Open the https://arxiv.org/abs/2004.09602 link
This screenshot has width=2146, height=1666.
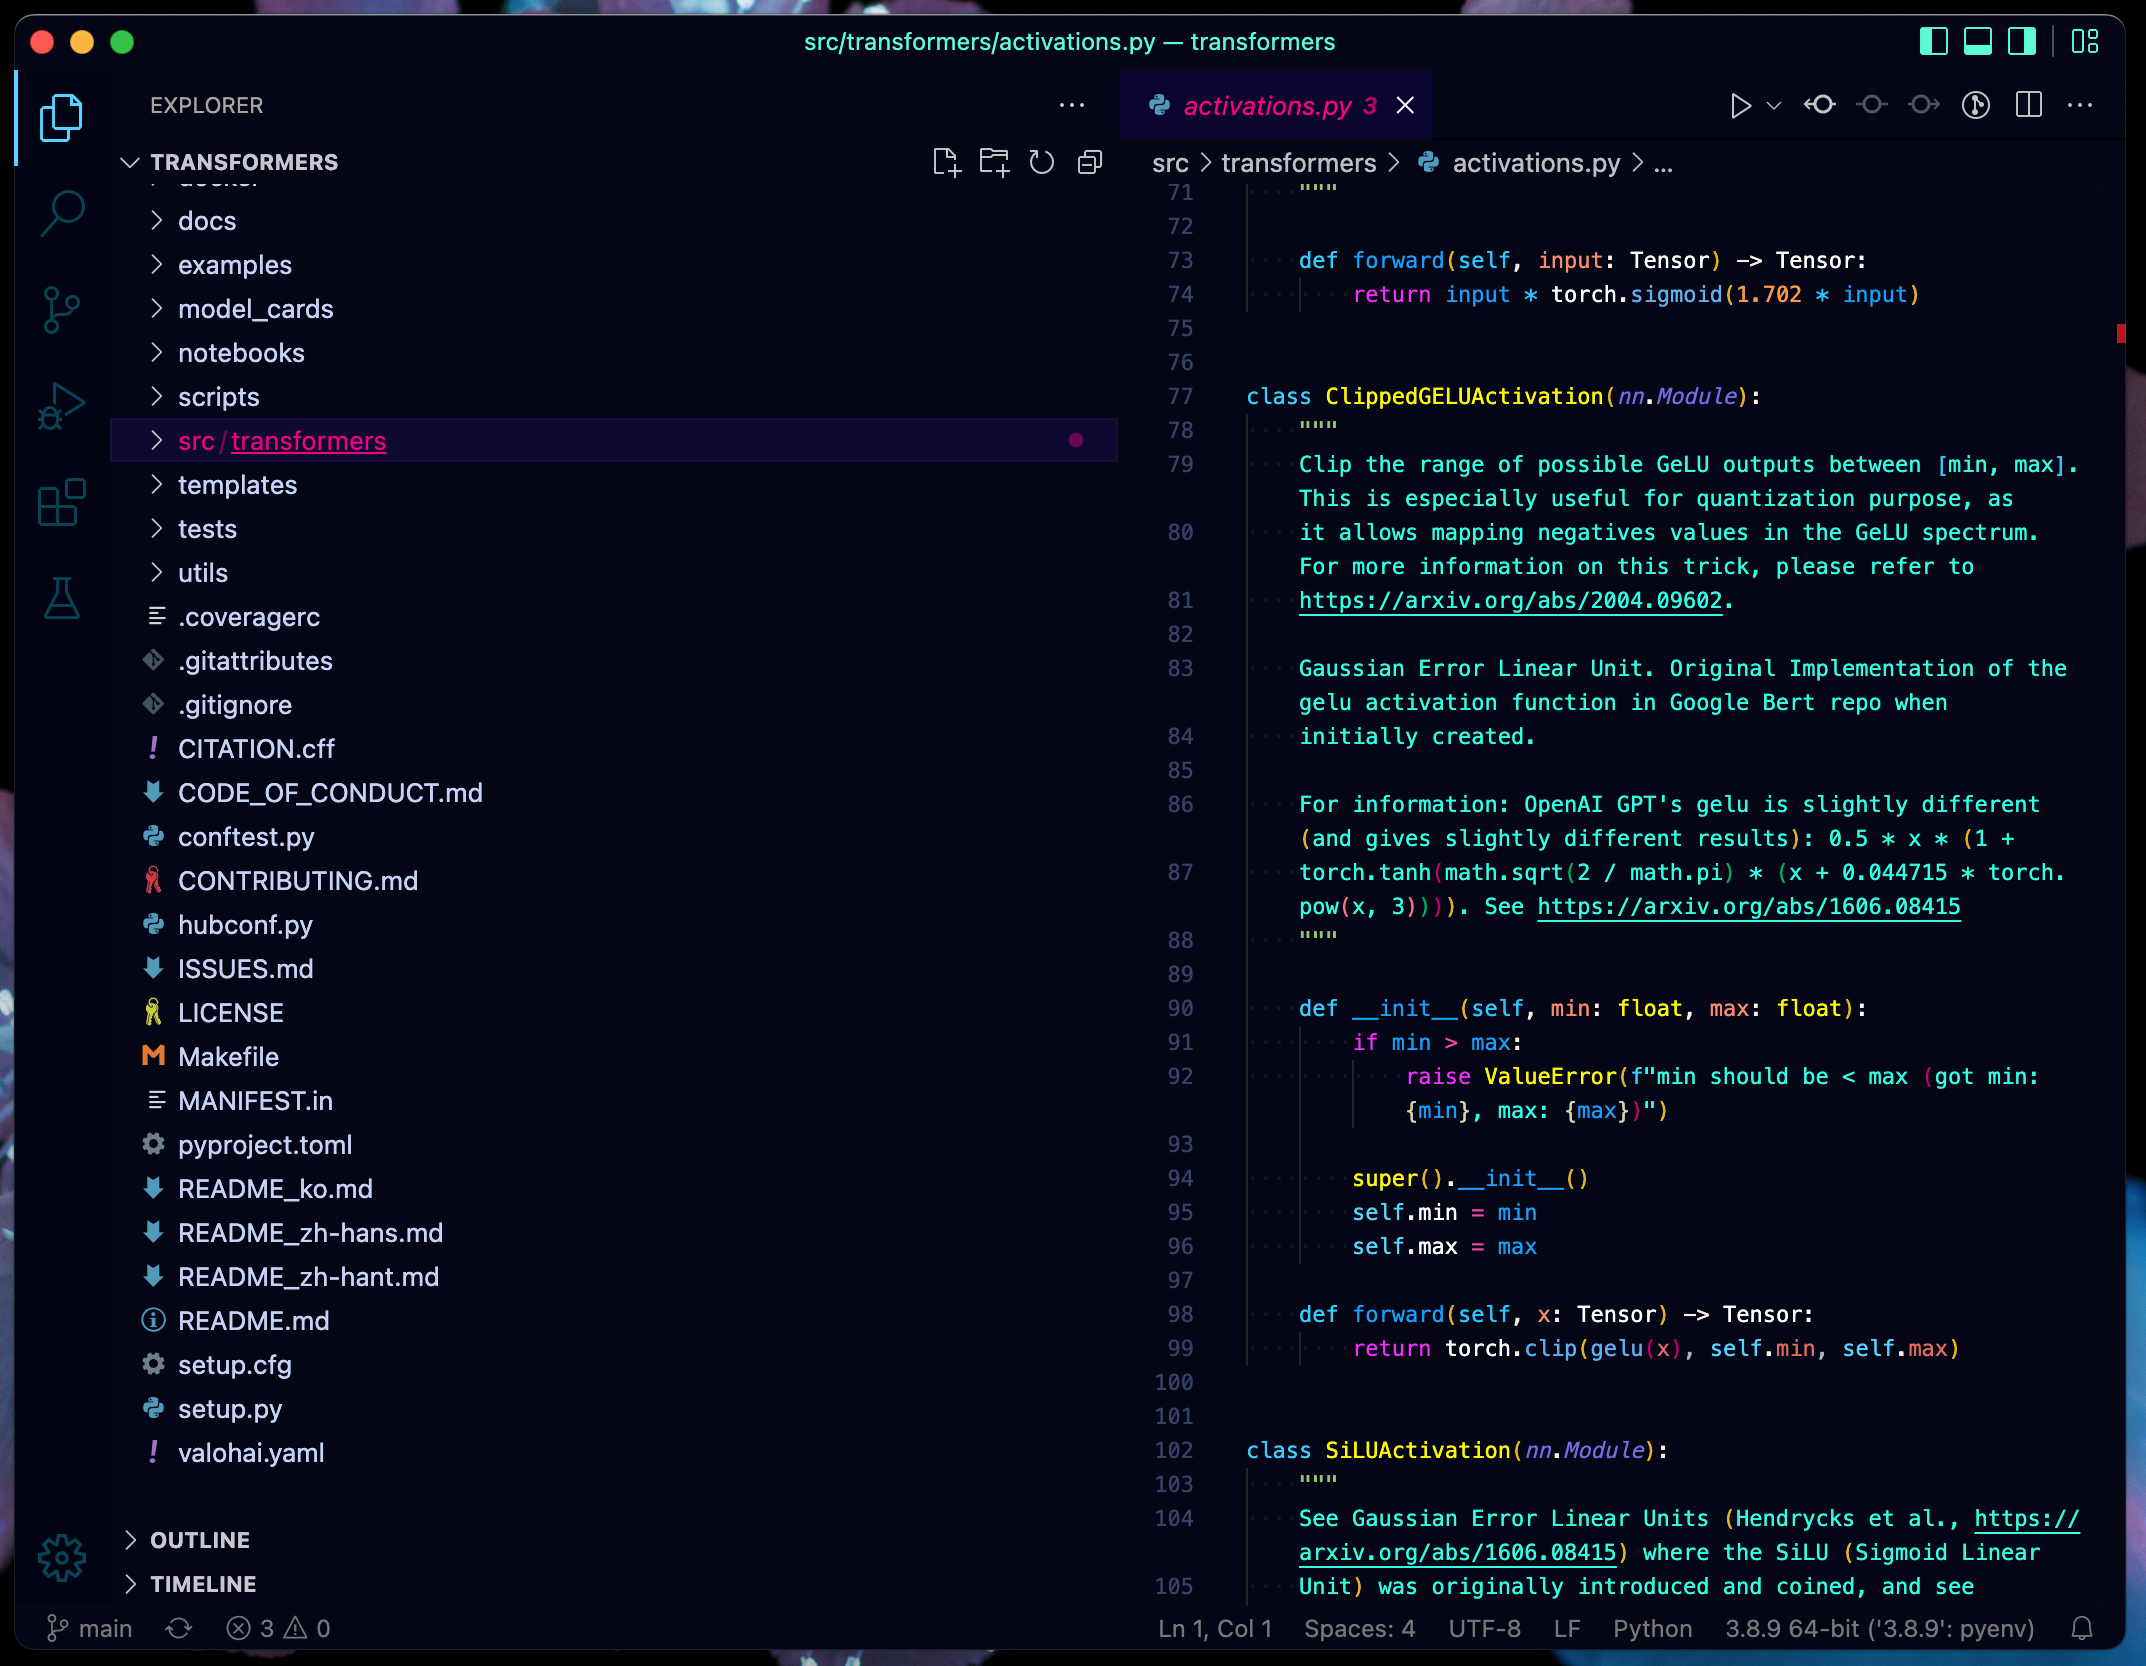click(x=1508, y=599)
